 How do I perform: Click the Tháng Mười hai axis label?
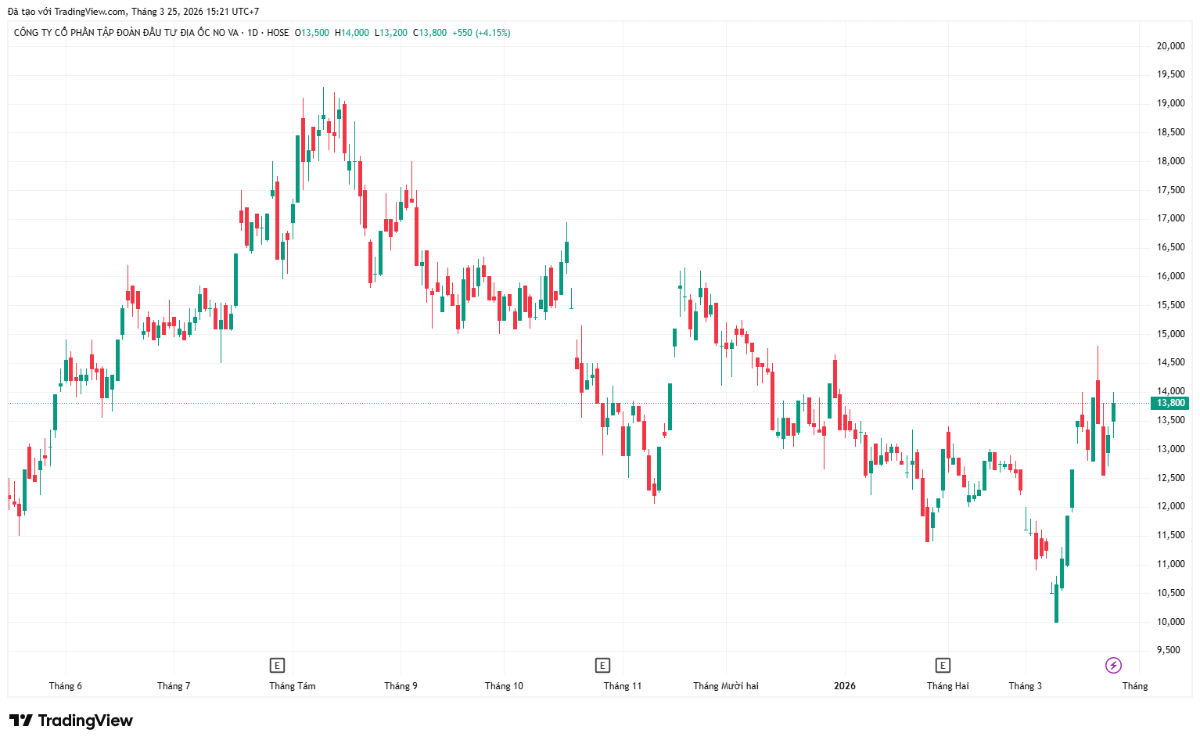pyautogui.click(x=726, y=686)
